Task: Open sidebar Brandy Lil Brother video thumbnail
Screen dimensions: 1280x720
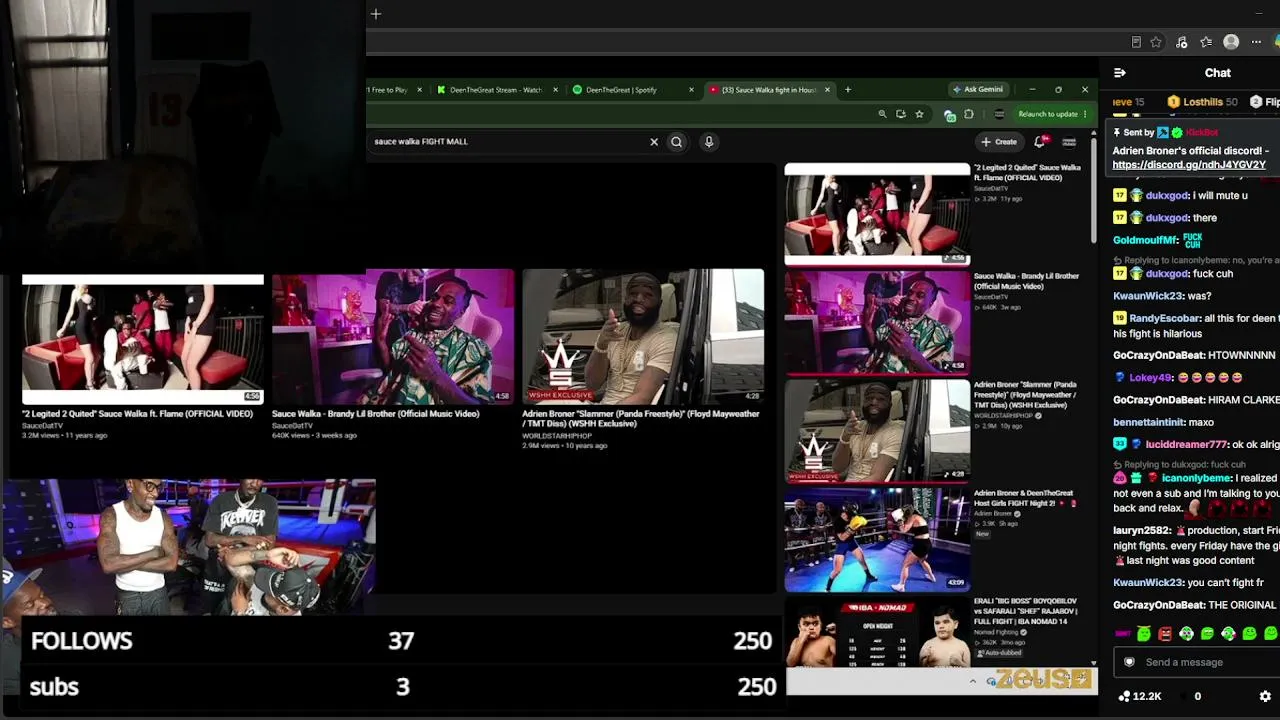Action: [x=877, y=322]
